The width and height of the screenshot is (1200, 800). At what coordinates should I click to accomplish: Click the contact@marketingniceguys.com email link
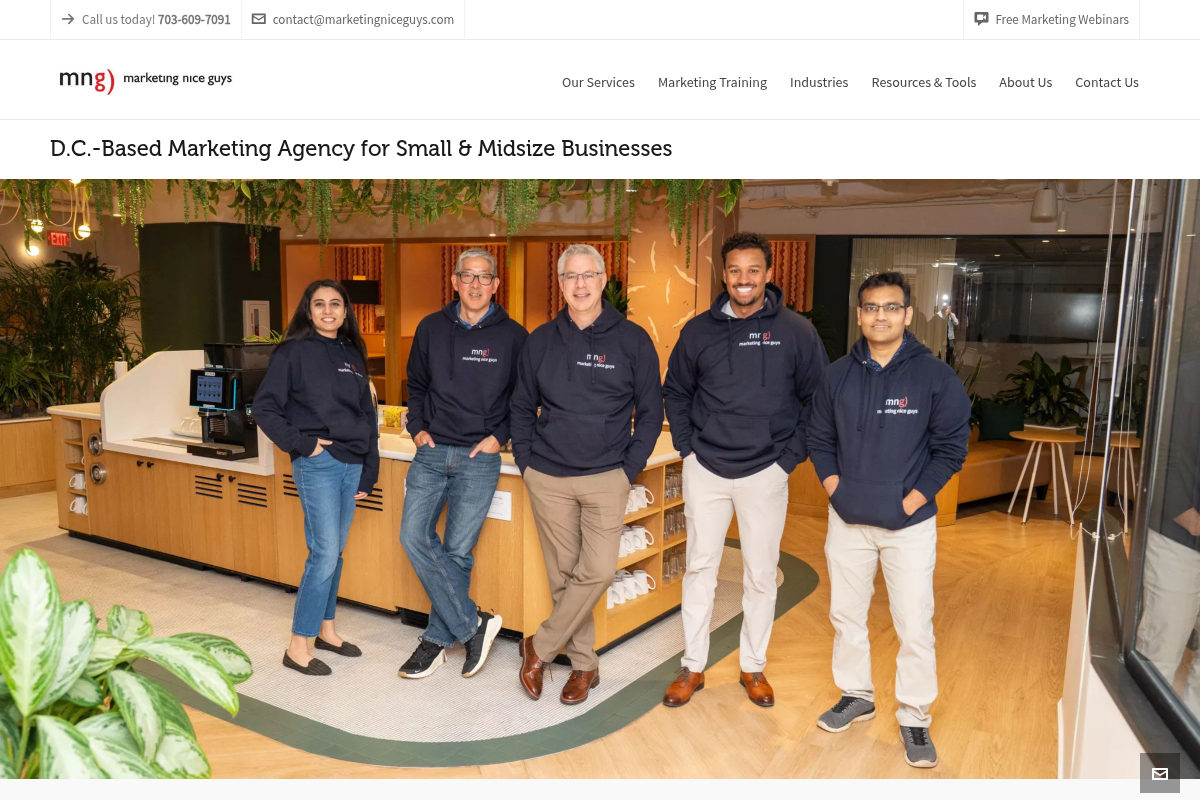click(363, 20)
